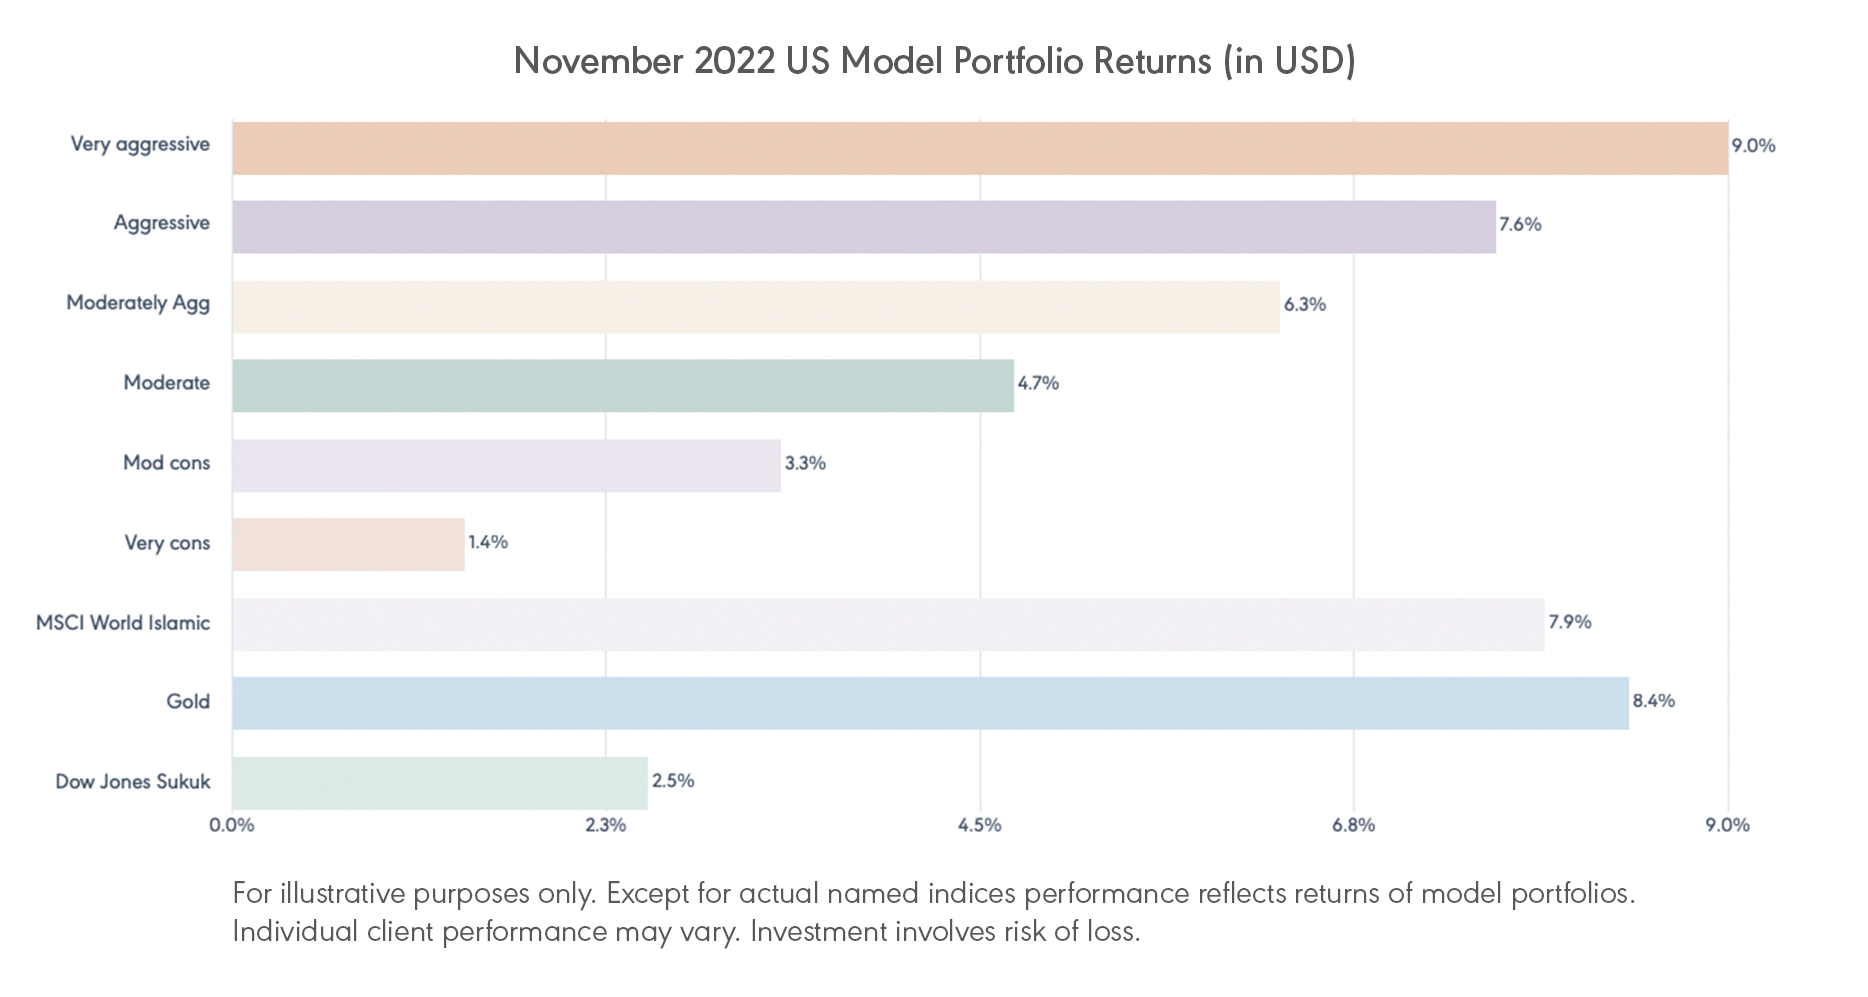Click the chart title text
Image resolution: width=1868 pixels, height=997 pixels.
point(934,61)
